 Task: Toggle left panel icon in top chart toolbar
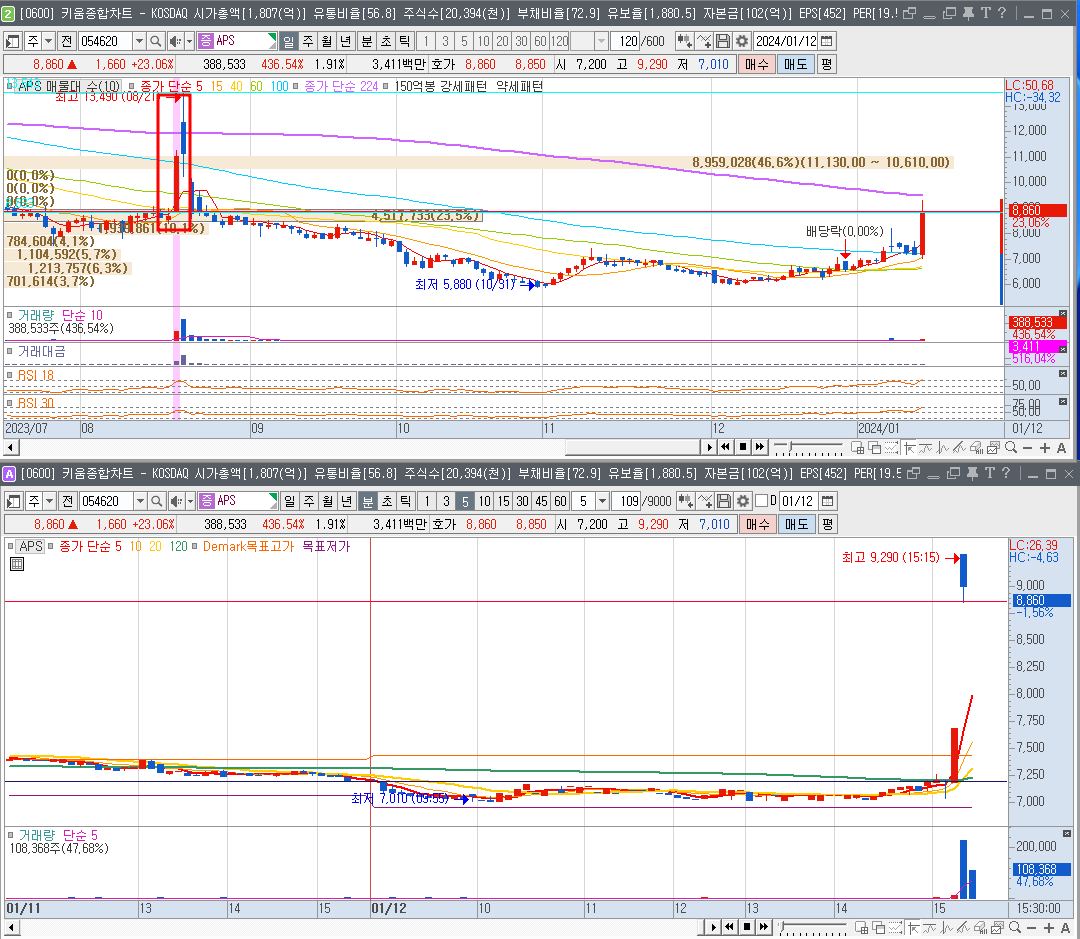pyautogui.click(x=12, y=41)
